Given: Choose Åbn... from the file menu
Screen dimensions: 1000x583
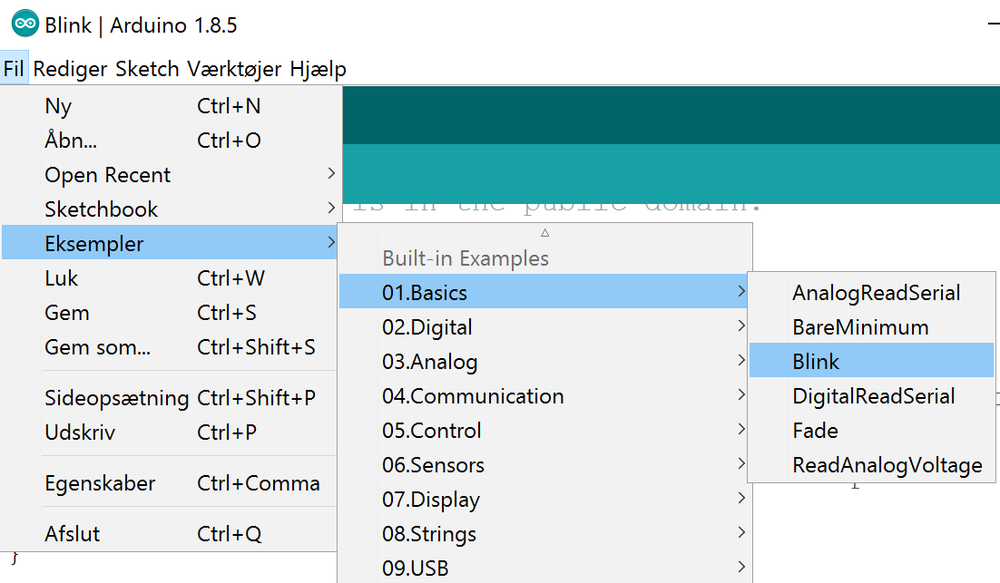Looking at the screenshot, I should [71, 141].
